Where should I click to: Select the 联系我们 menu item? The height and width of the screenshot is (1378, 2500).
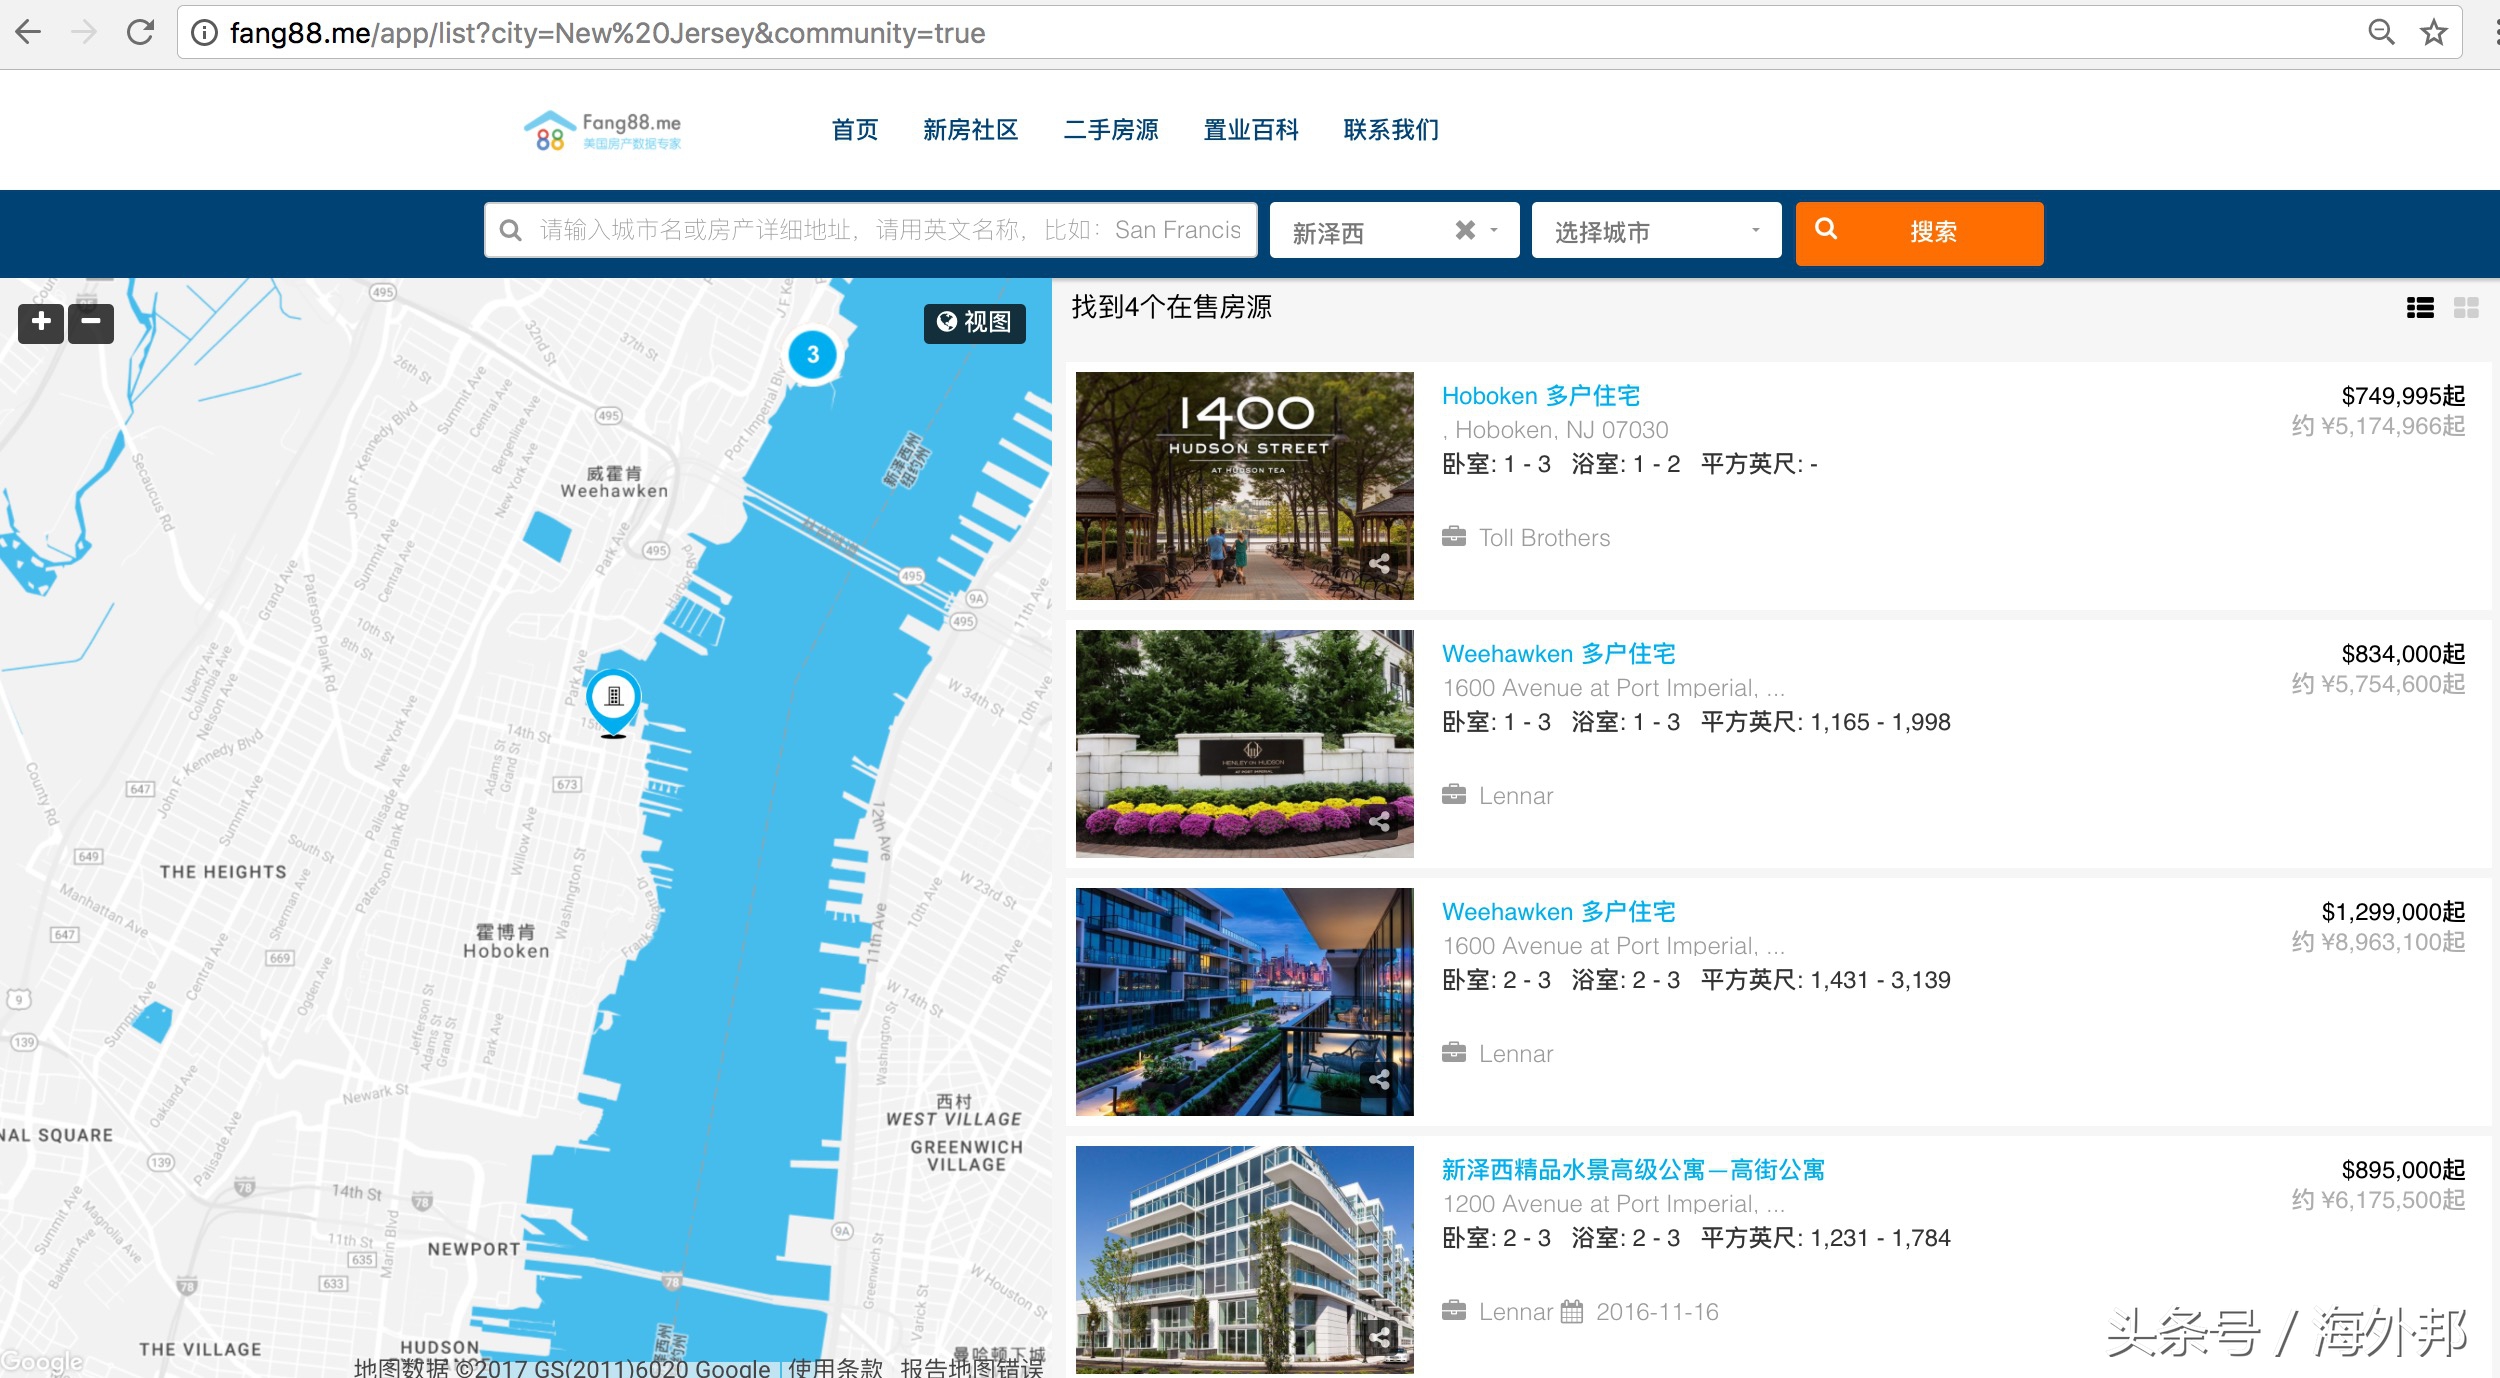coord(1392,130)
